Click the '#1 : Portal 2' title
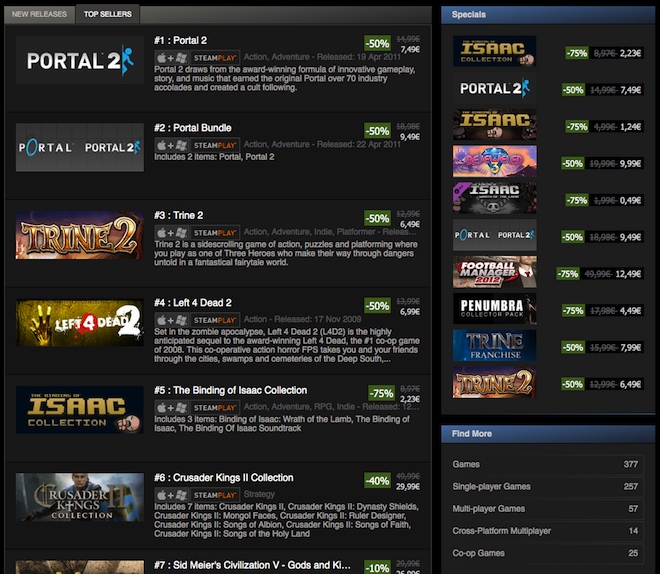The height and width of the screenshot is (574, 660). pos(180,40)
